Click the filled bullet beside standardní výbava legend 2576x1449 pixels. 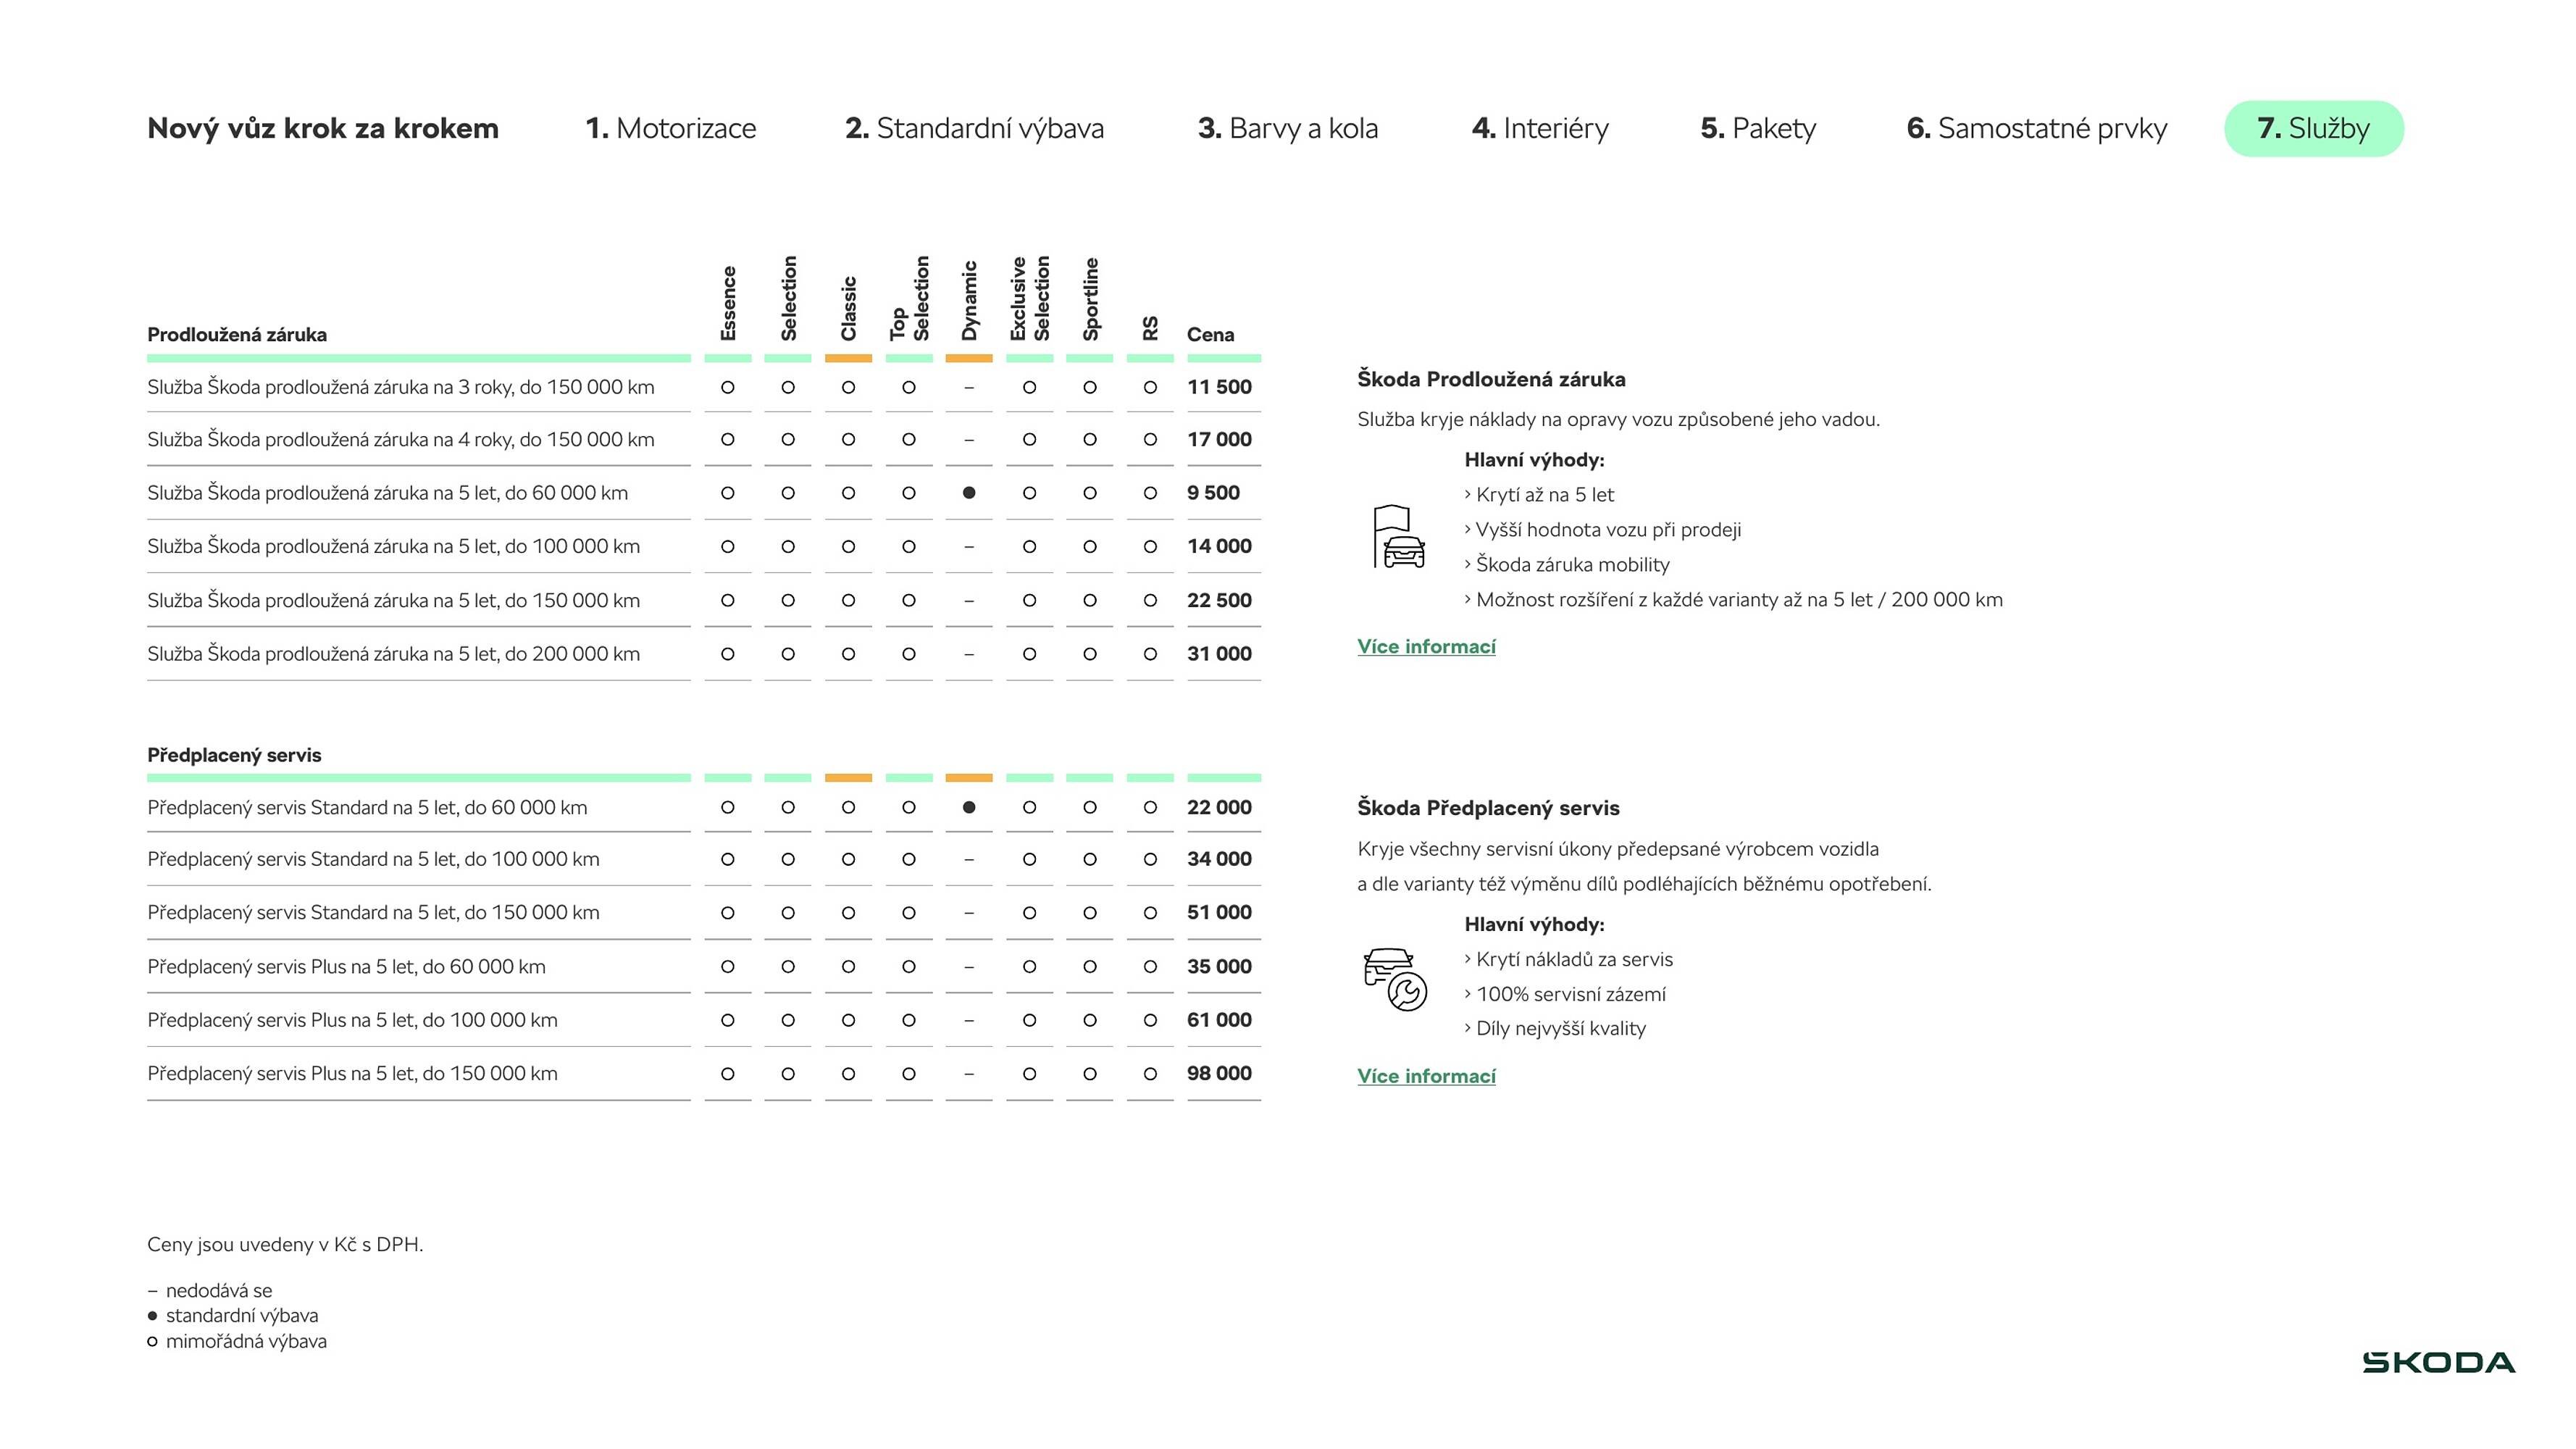[153, 1316]
